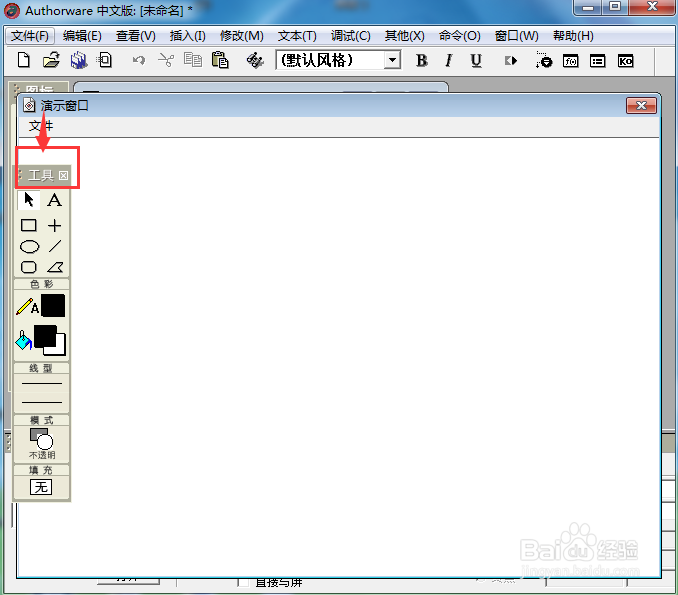Click the foreground/background fill color swatch

click(x=50, y=340)
